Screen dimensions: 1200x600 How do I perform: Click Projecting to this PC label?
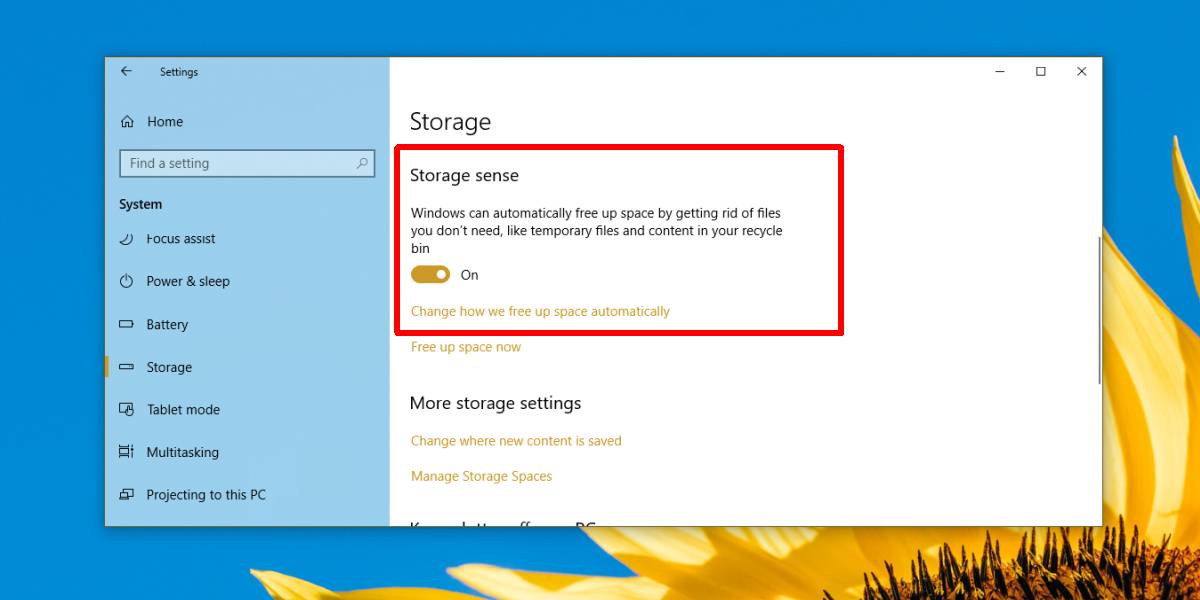tap(206, 495)
